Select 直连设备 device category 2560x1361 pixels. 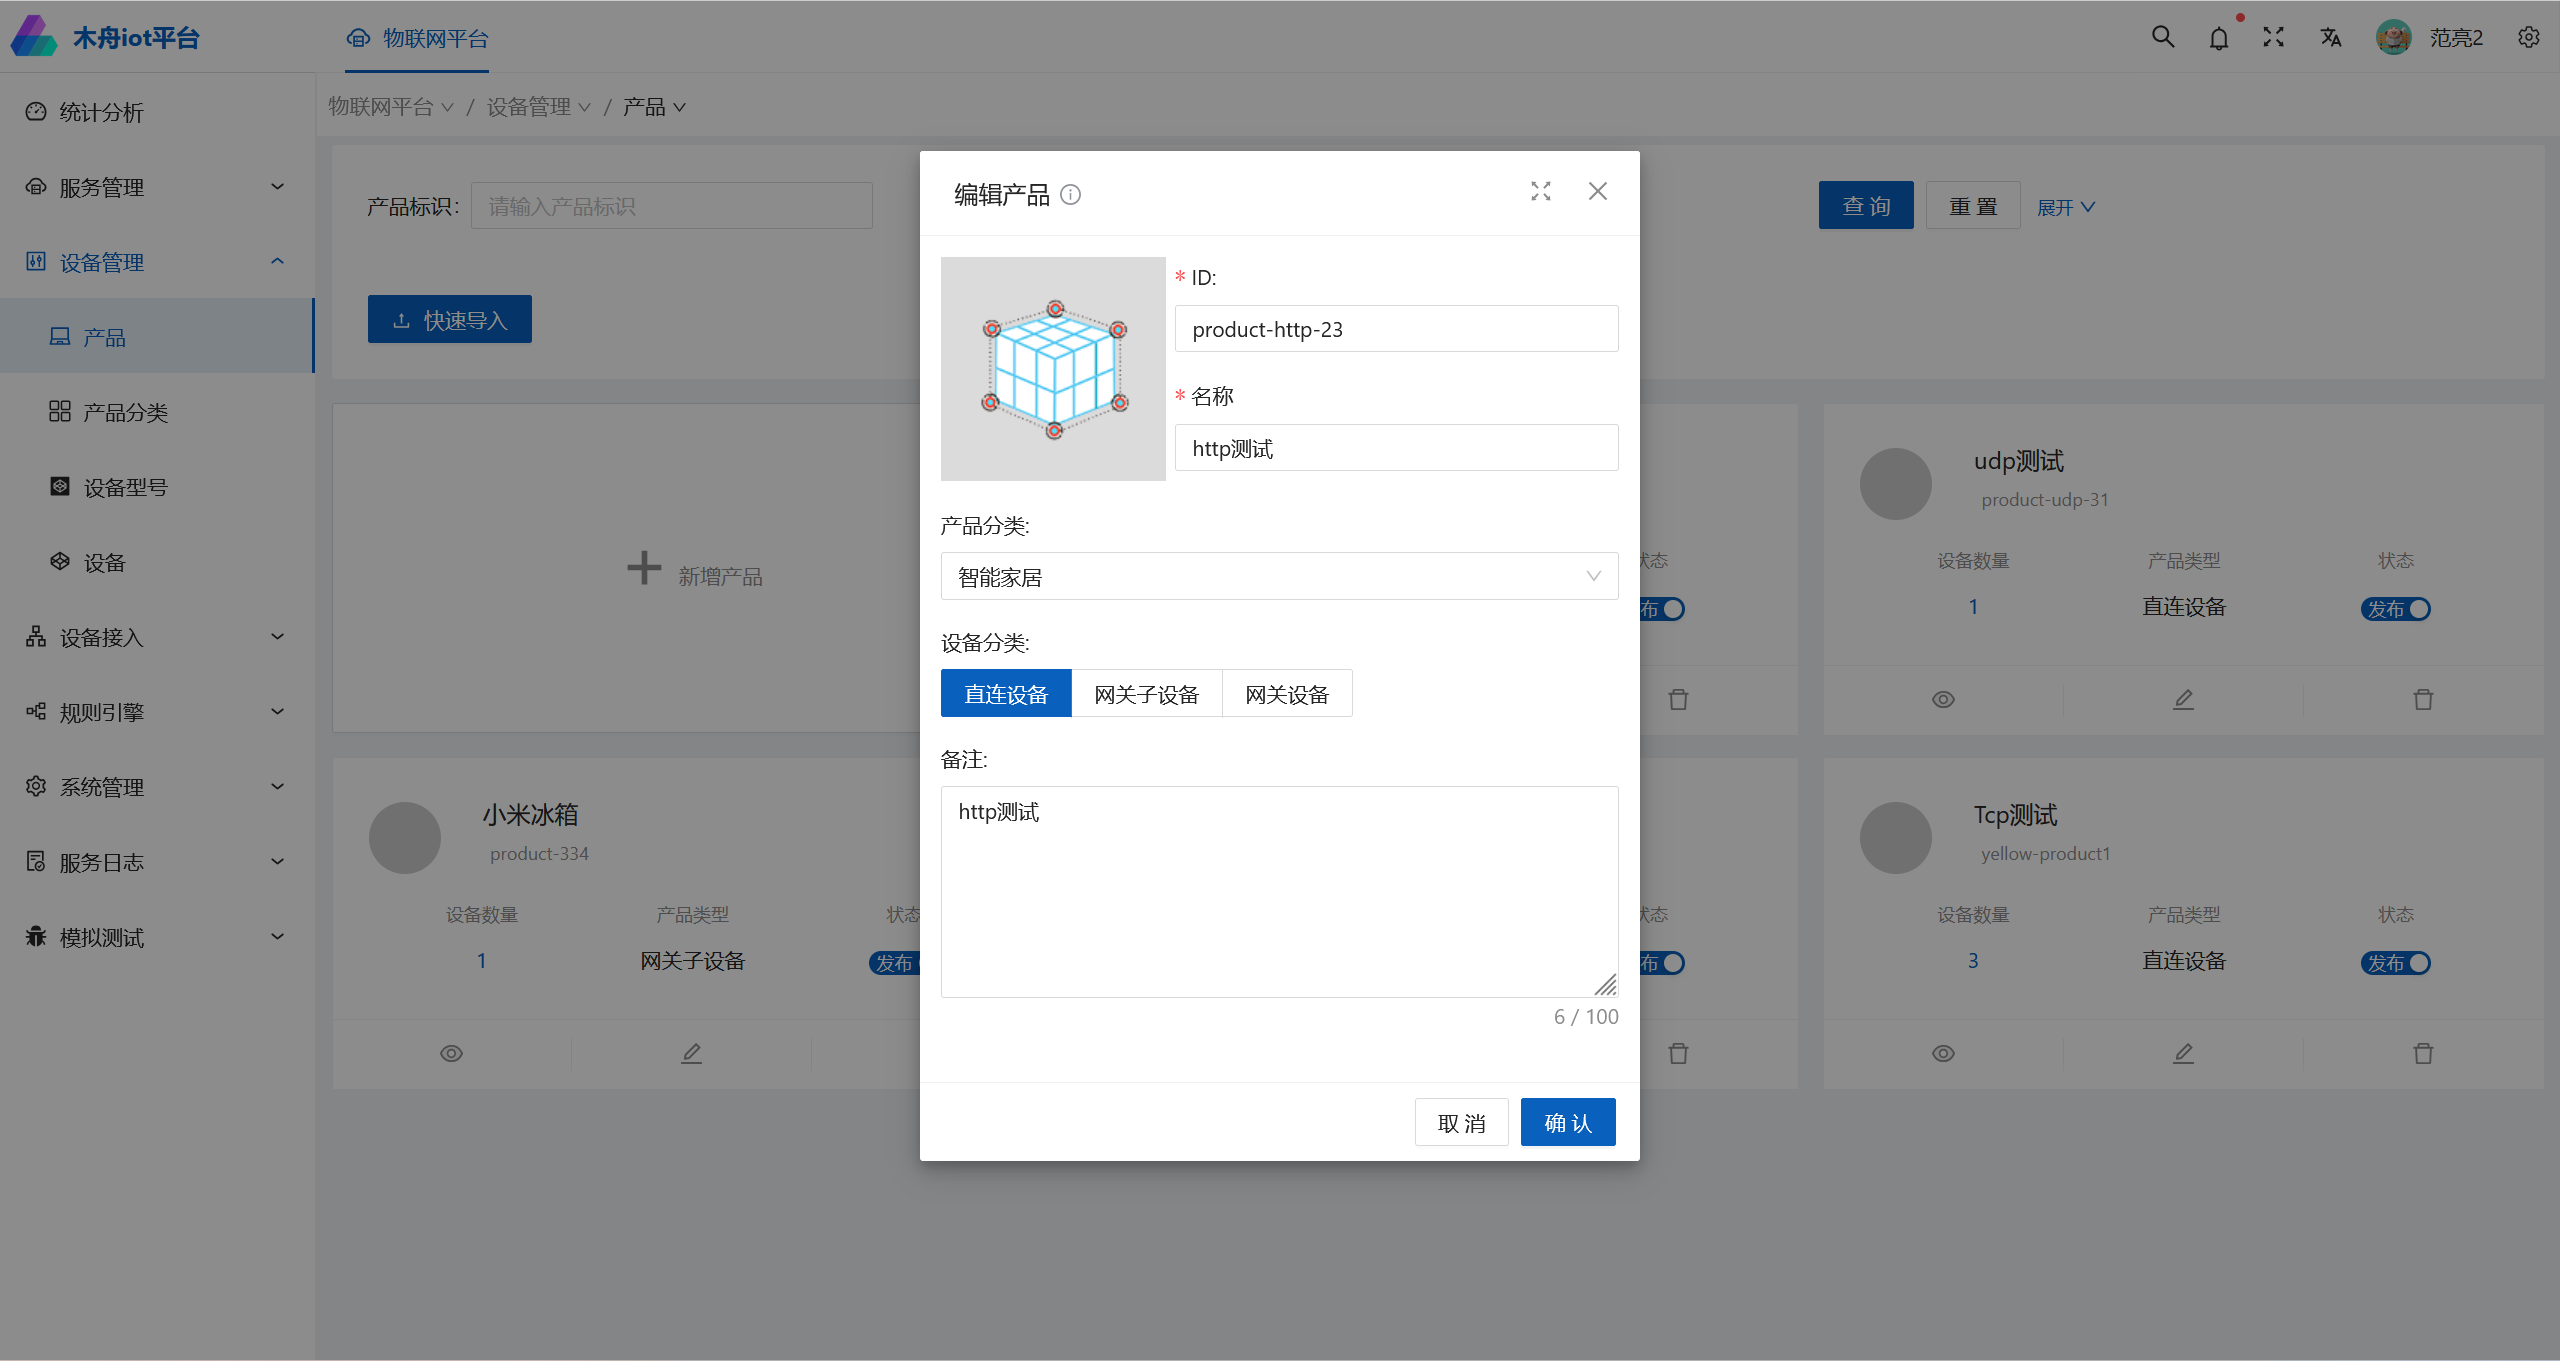click(x=1006, y=694)
